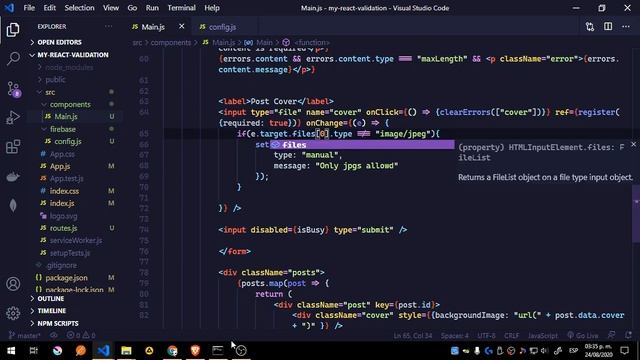Open the Extensions view
This screenshot has height=360, width=640.
(x=13, y=147)
